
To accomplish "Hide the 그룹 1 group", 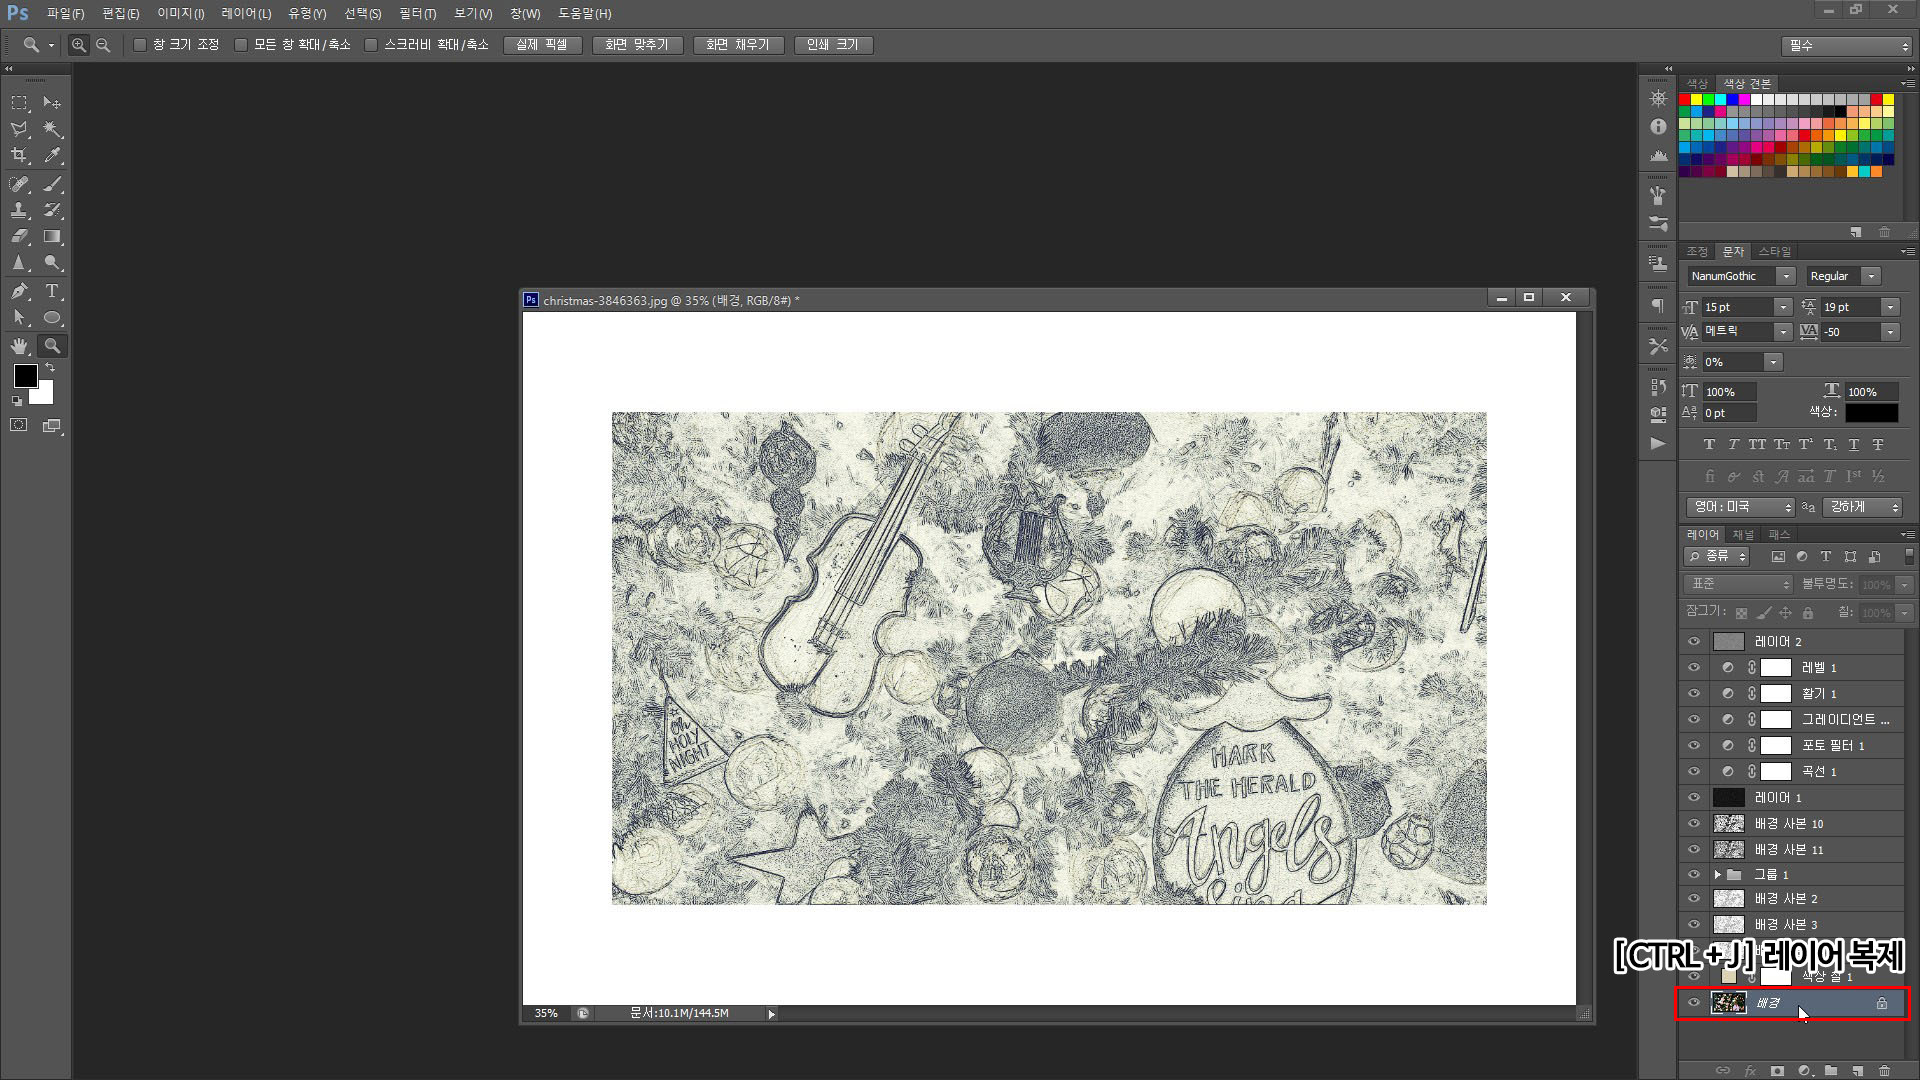I will click(x=1694, y=875).
